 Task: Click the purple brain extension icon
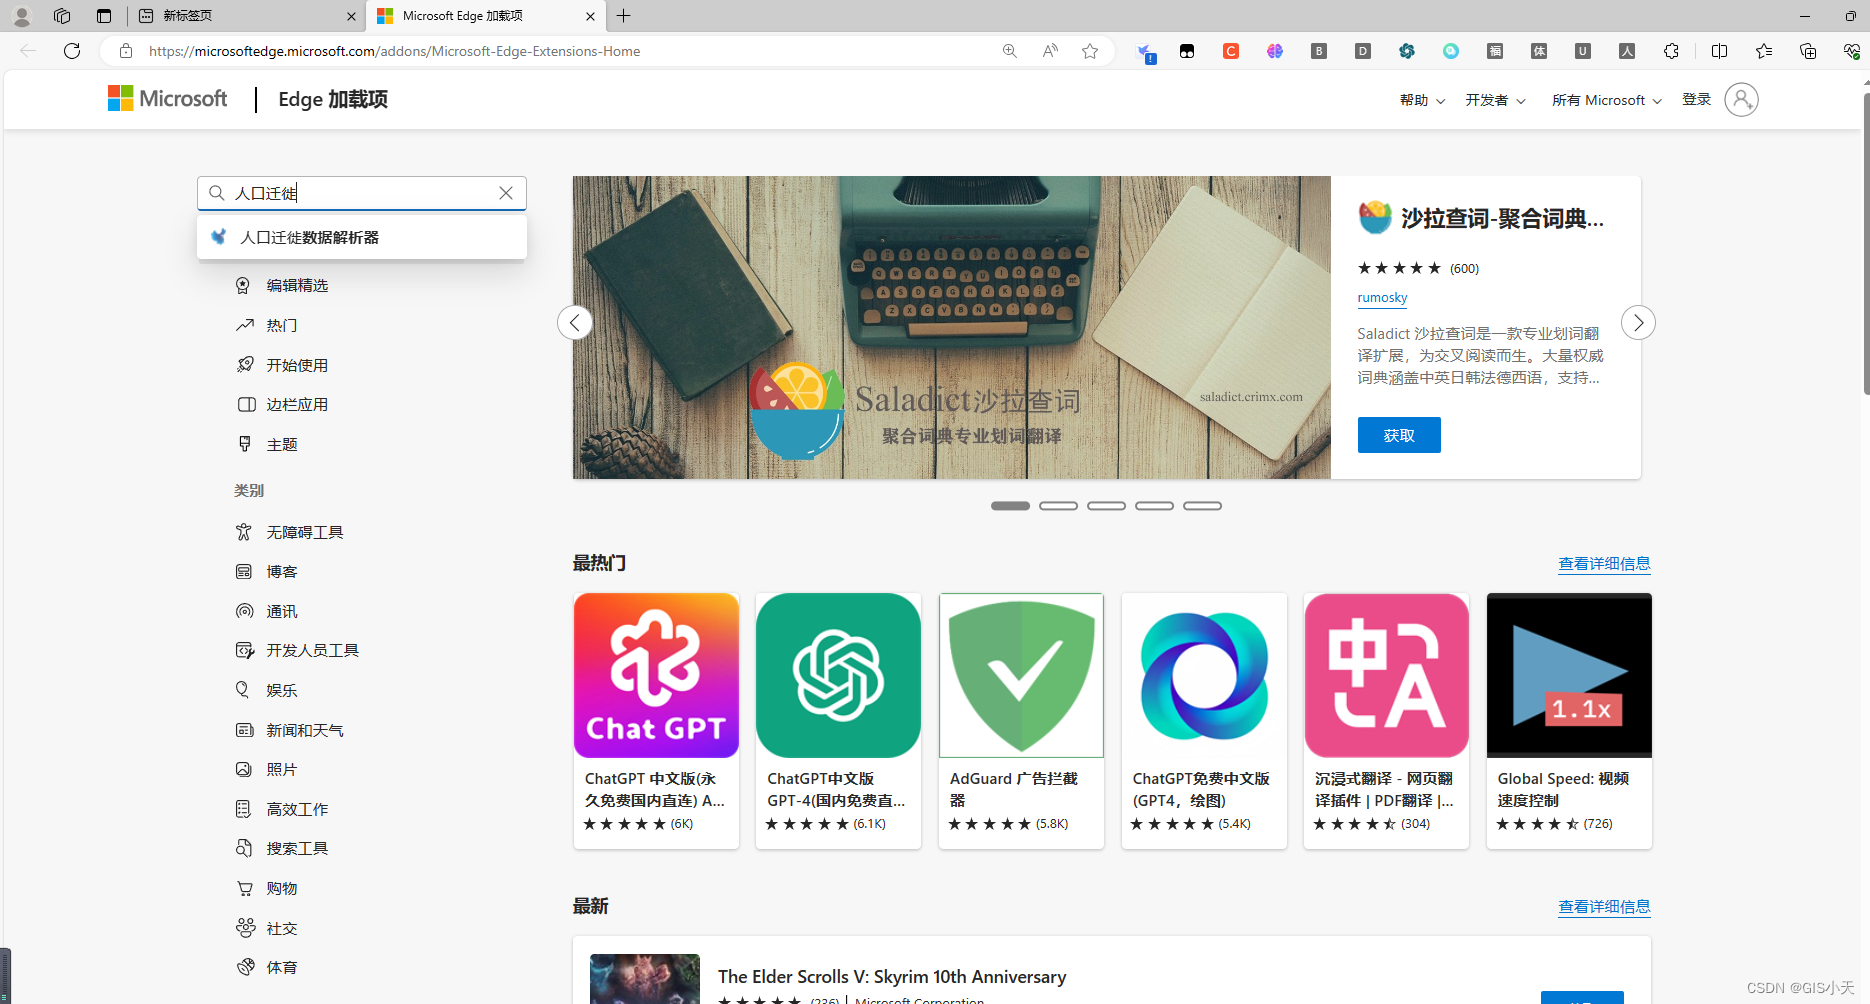[1275, 51]
